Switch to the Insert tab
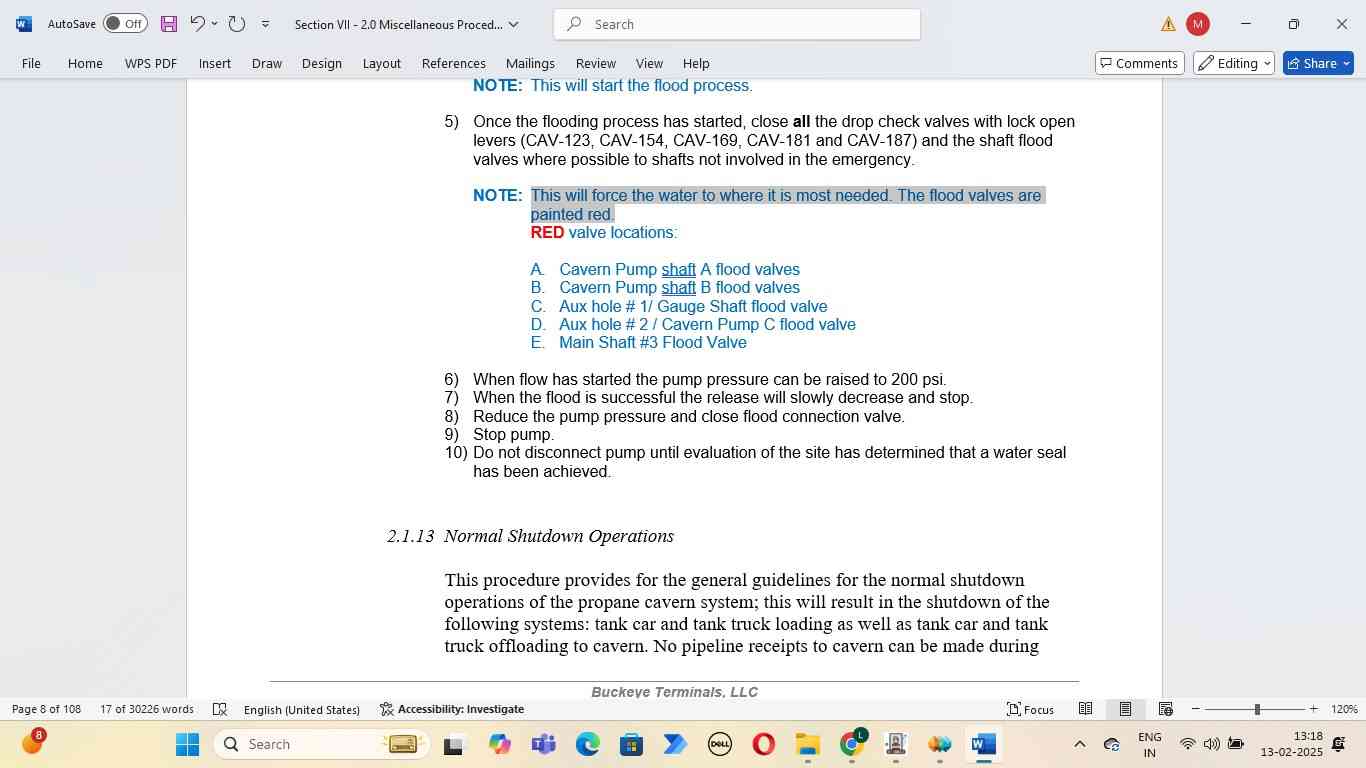The image size is (1366, 768). (x=215, y=63)
